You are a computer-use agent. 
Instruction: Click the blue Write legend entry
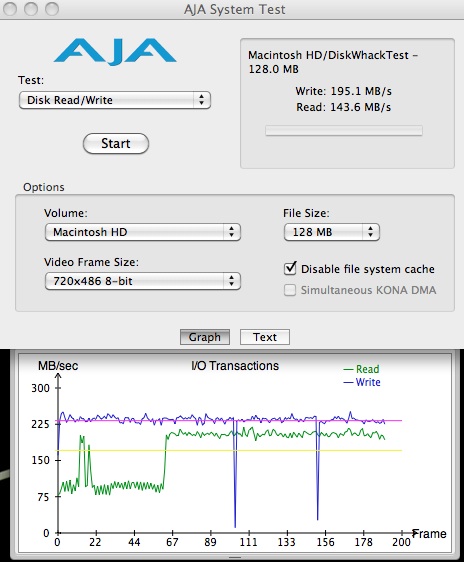[x=362, y=382]
